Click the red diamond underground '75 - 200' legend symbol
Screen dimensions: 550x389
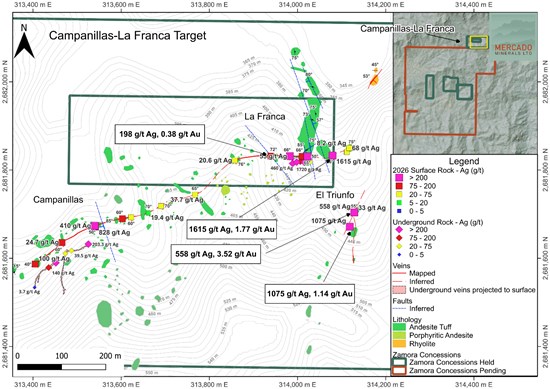[x=399, y=238]
